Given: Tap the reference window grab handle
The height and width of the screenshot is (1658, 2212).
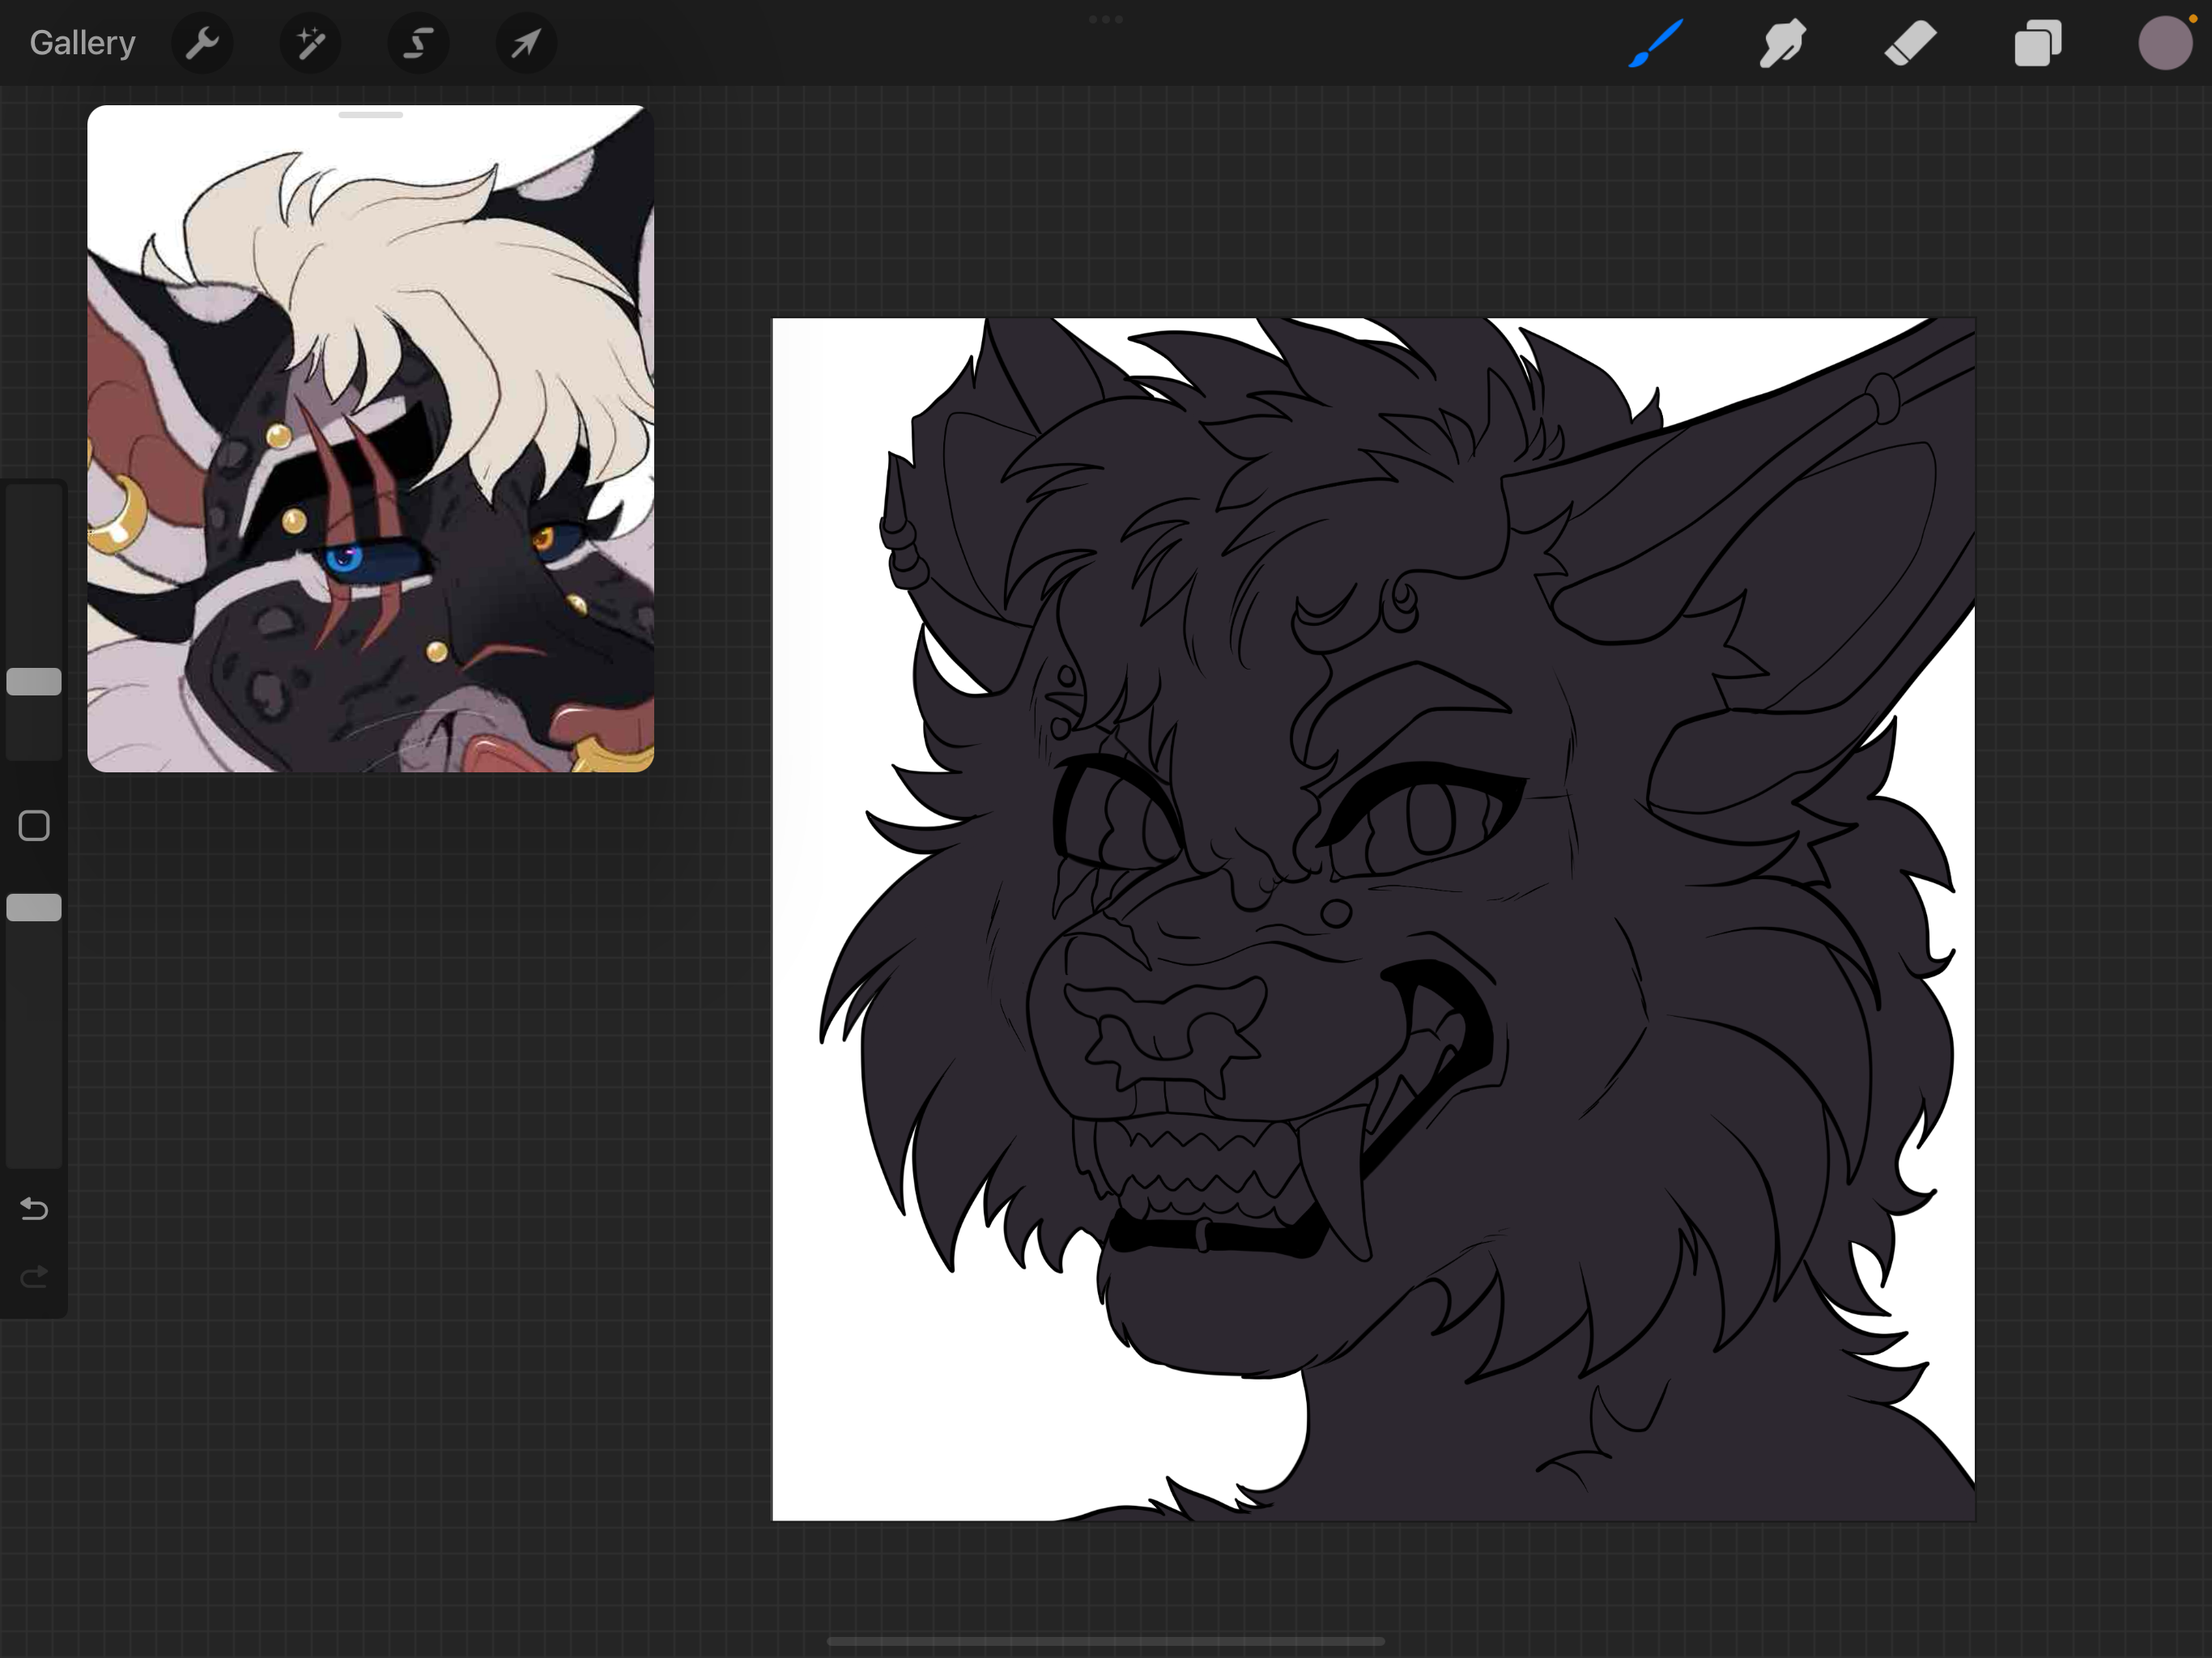Looking at the screenshot, I should pos(370,115).
